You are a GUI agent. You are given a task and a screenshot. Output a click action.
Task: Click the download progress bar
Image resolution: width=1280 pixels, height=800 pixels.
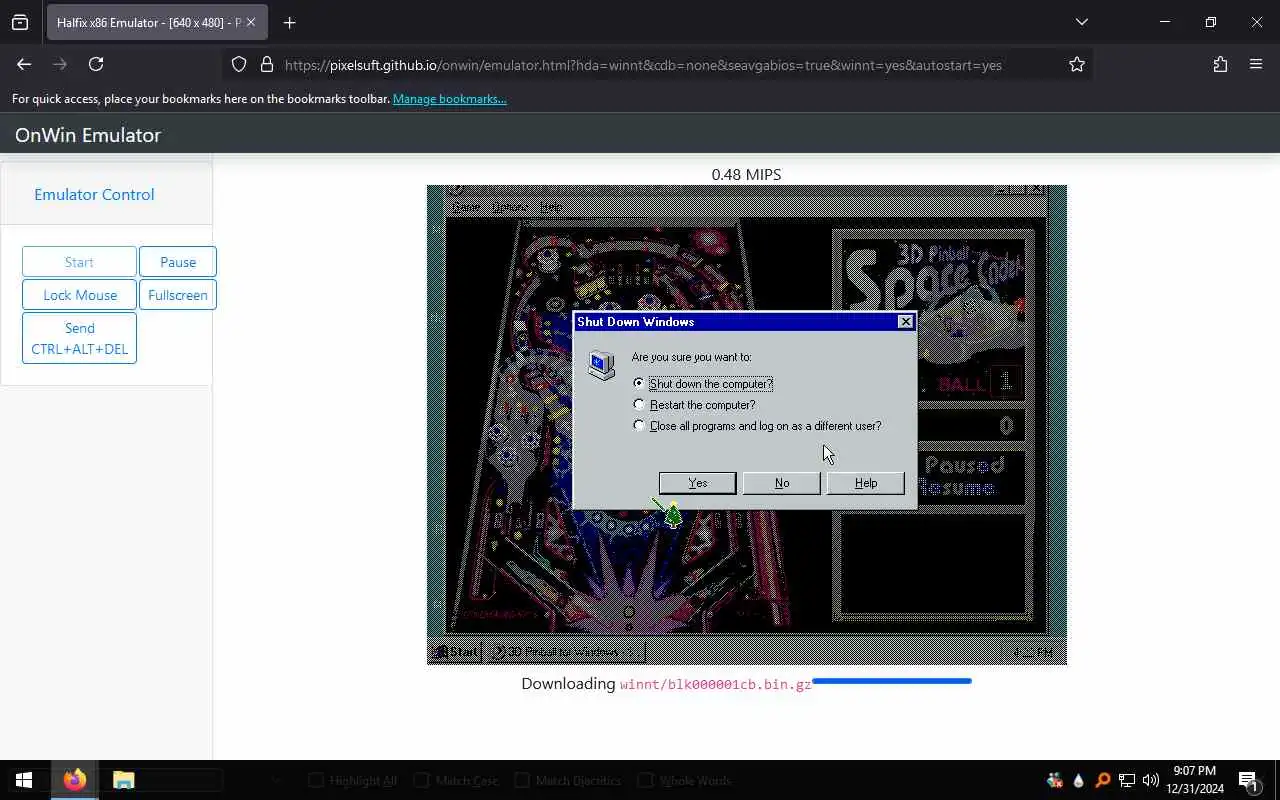[892, 682]
